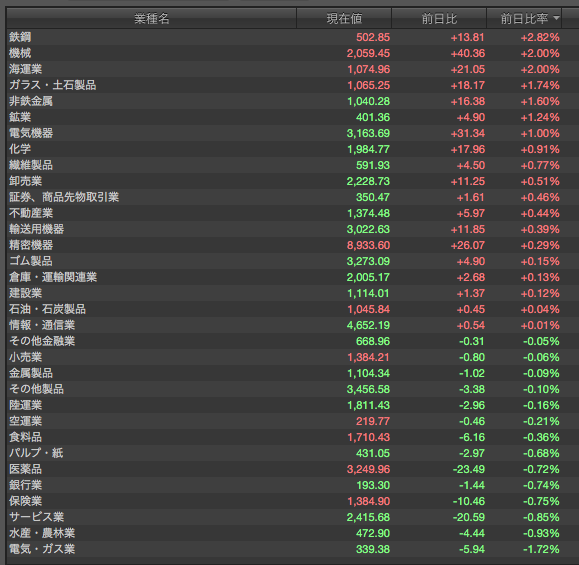Toggle the sort arrow beside 前日比率
Viewport: 579px width, 565px height.
[x=556, y=18]
